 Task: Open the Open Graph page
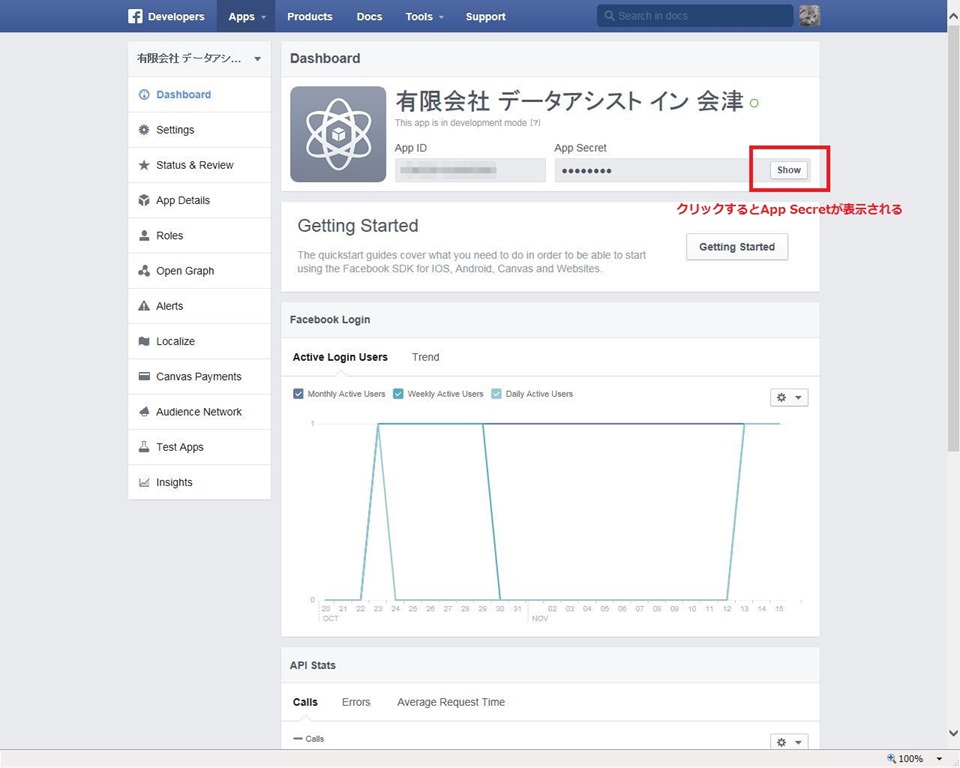(200, 271)
